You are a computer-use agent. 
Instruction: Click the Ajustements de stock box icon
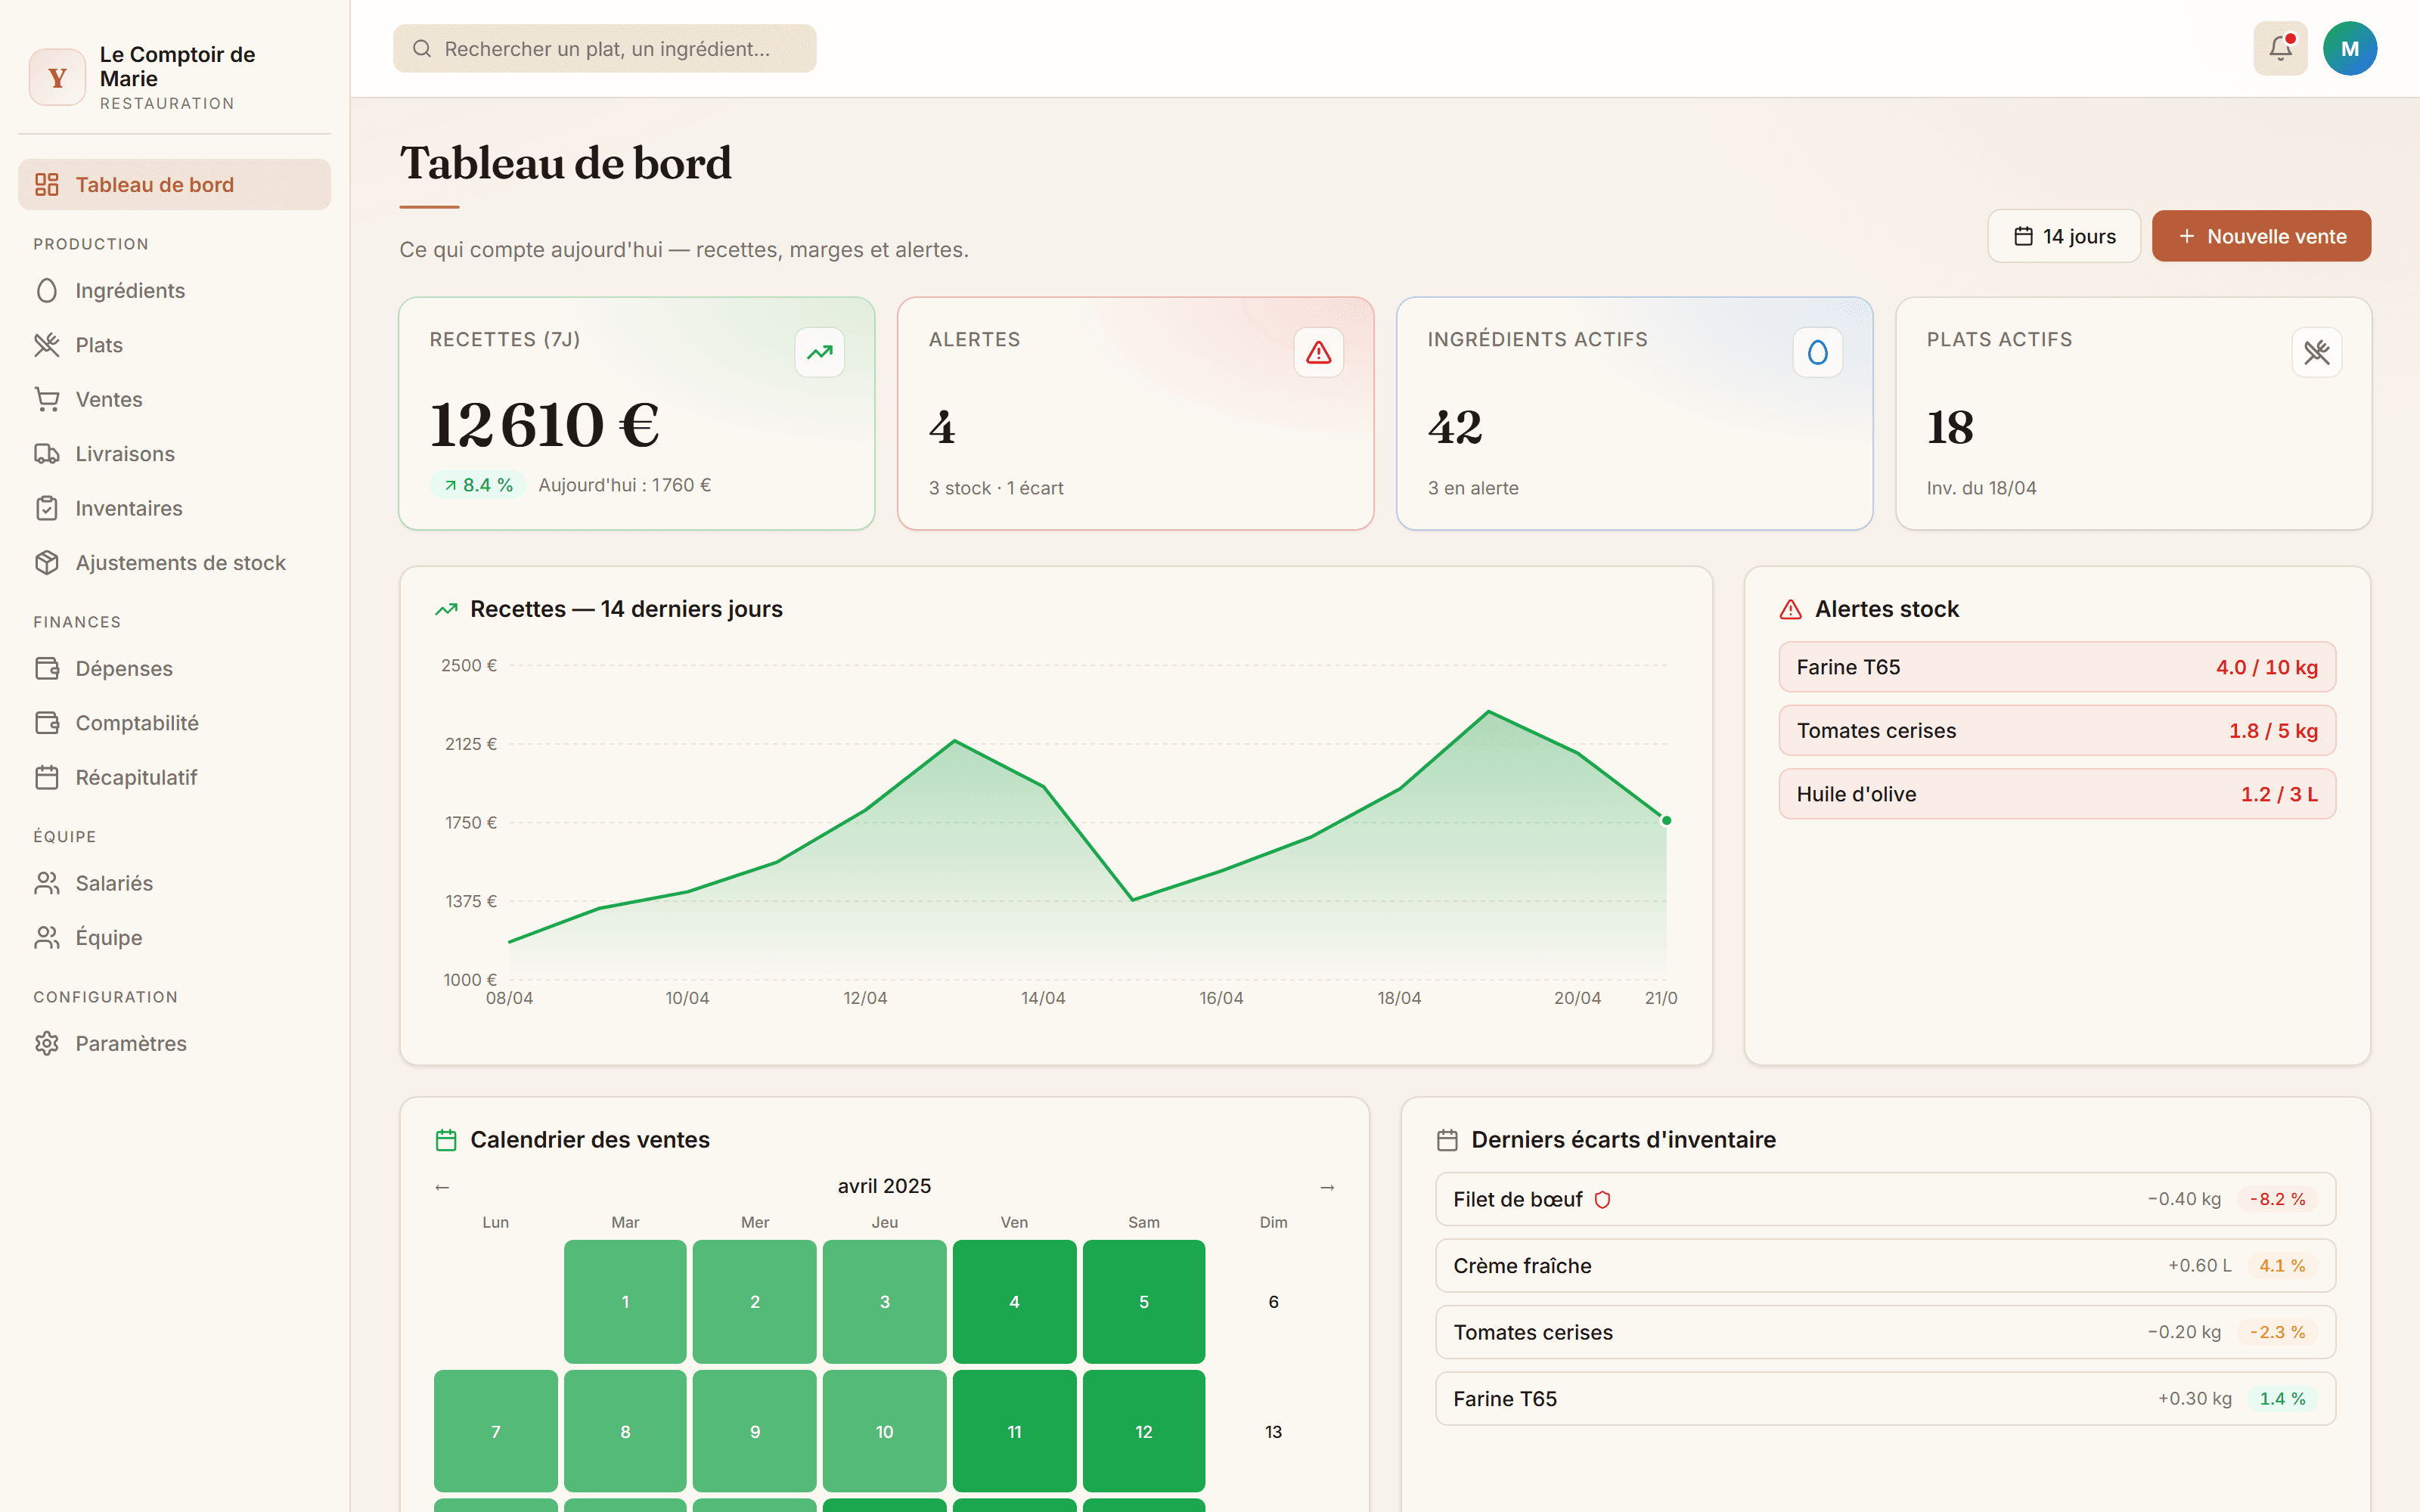click(47, 563)
